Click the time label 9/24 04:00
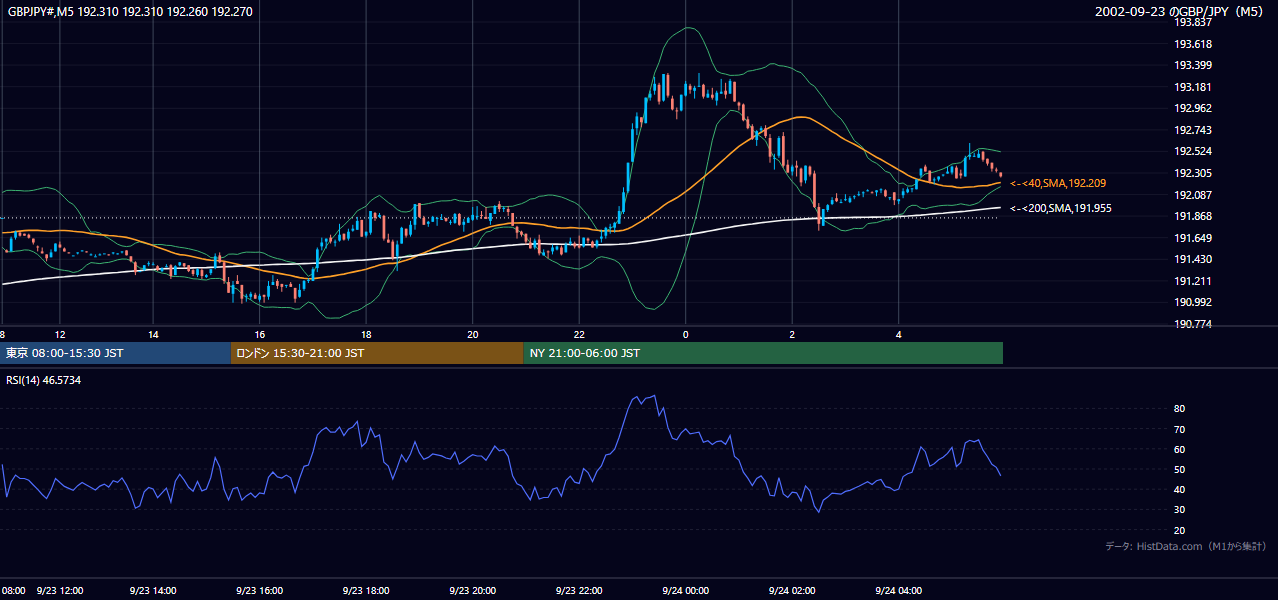1278x600 pixels. (898, 590)
